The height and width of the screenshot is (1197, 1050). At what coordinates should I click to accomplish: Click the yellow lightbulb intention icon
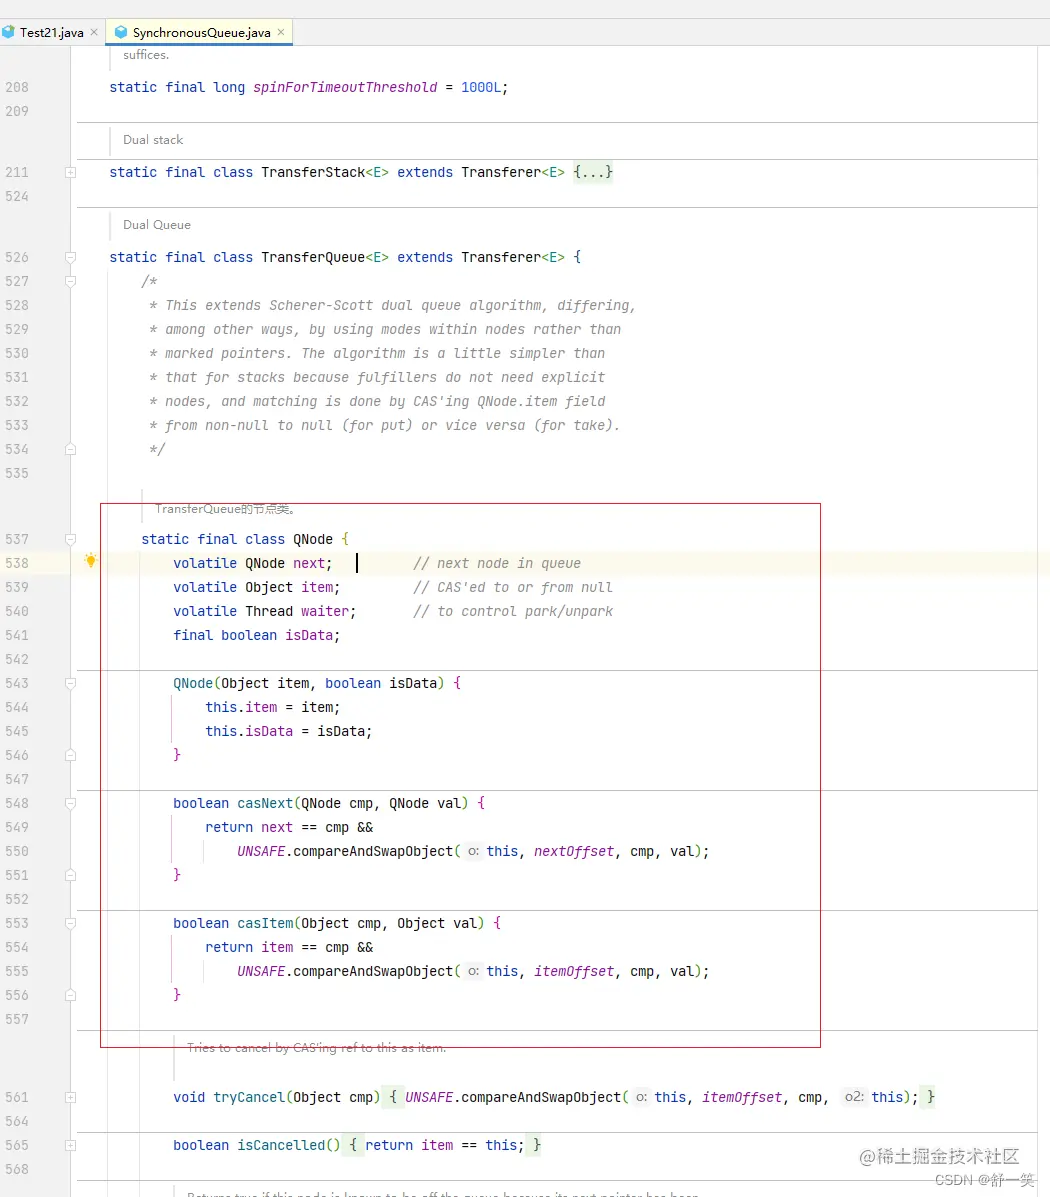point(90,561)
